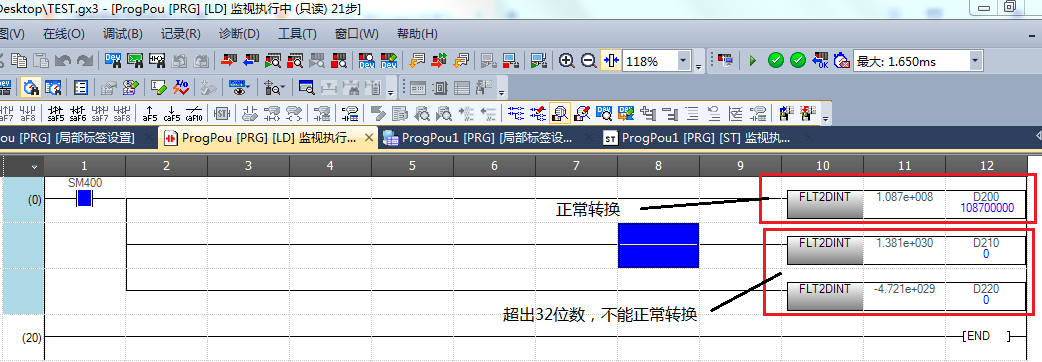This screenshot has height=362, width=1042.
Task: Select the blue highlighted ladder cell
Action: [x=659, y=245]
